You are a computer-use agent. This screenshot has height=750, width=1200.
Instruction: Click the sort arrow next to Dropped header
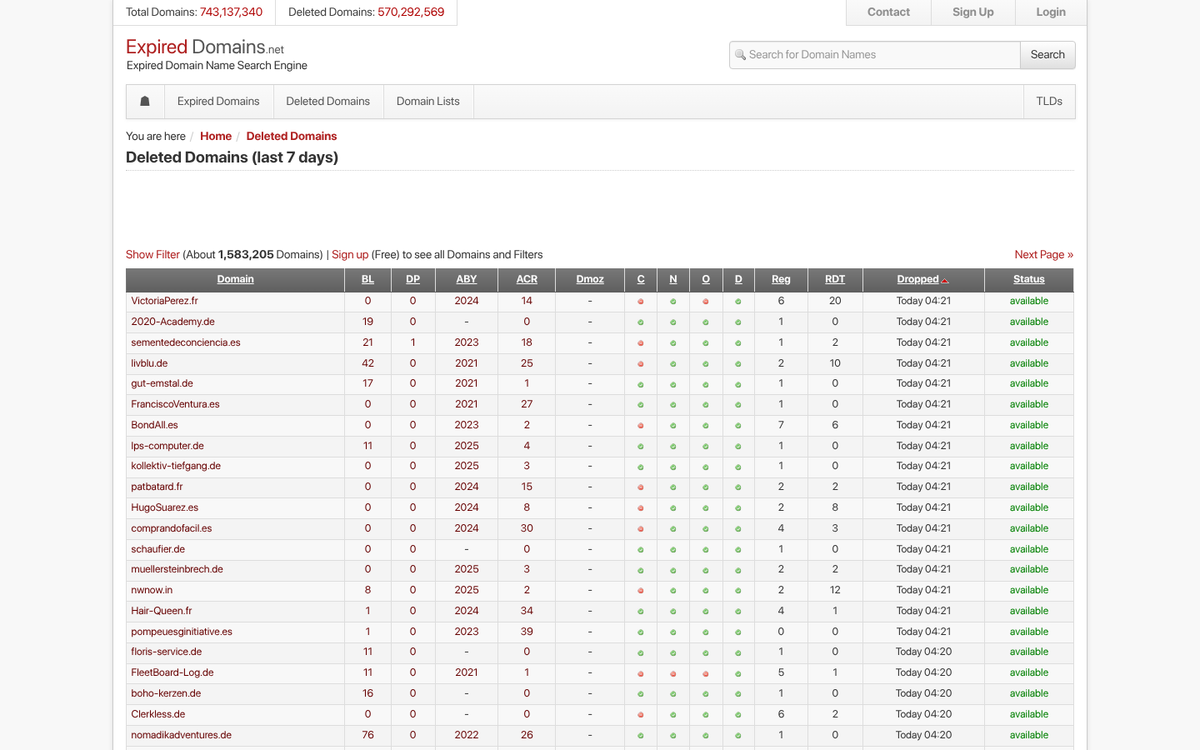[943, 280]
